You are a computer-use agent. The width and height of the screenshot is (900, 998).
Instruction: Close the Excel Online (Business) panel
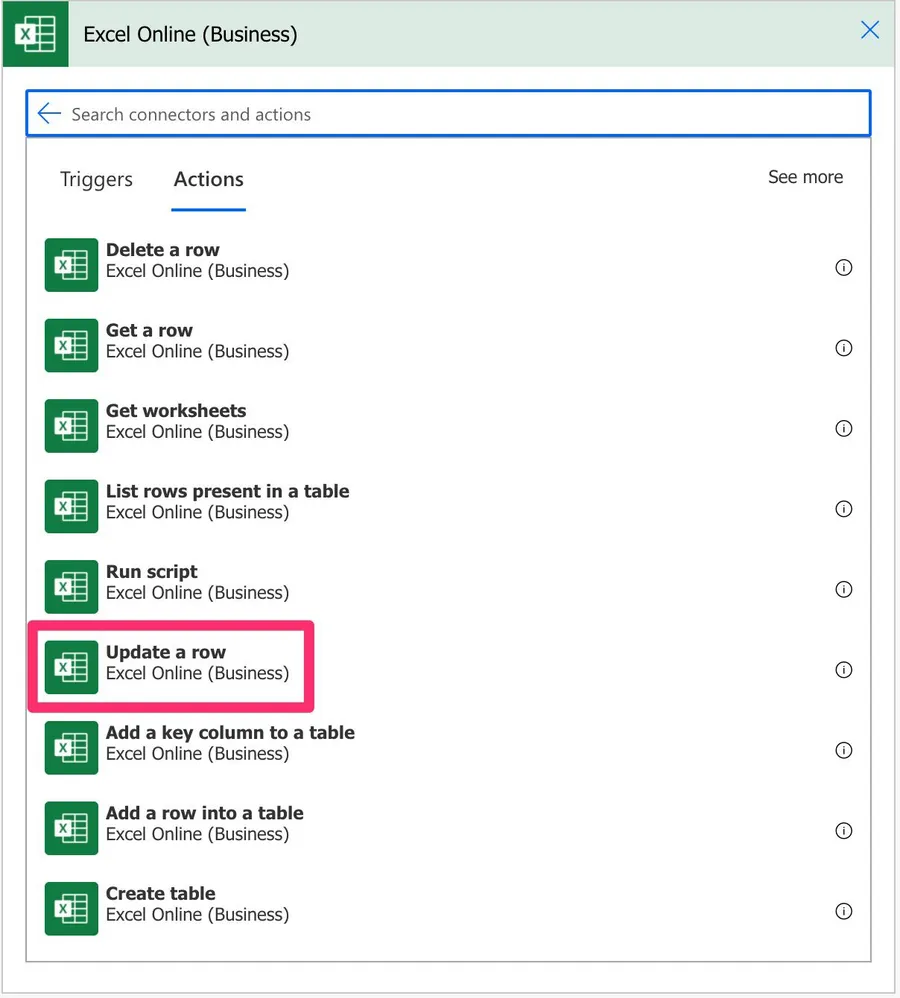(x=870, y=30)
